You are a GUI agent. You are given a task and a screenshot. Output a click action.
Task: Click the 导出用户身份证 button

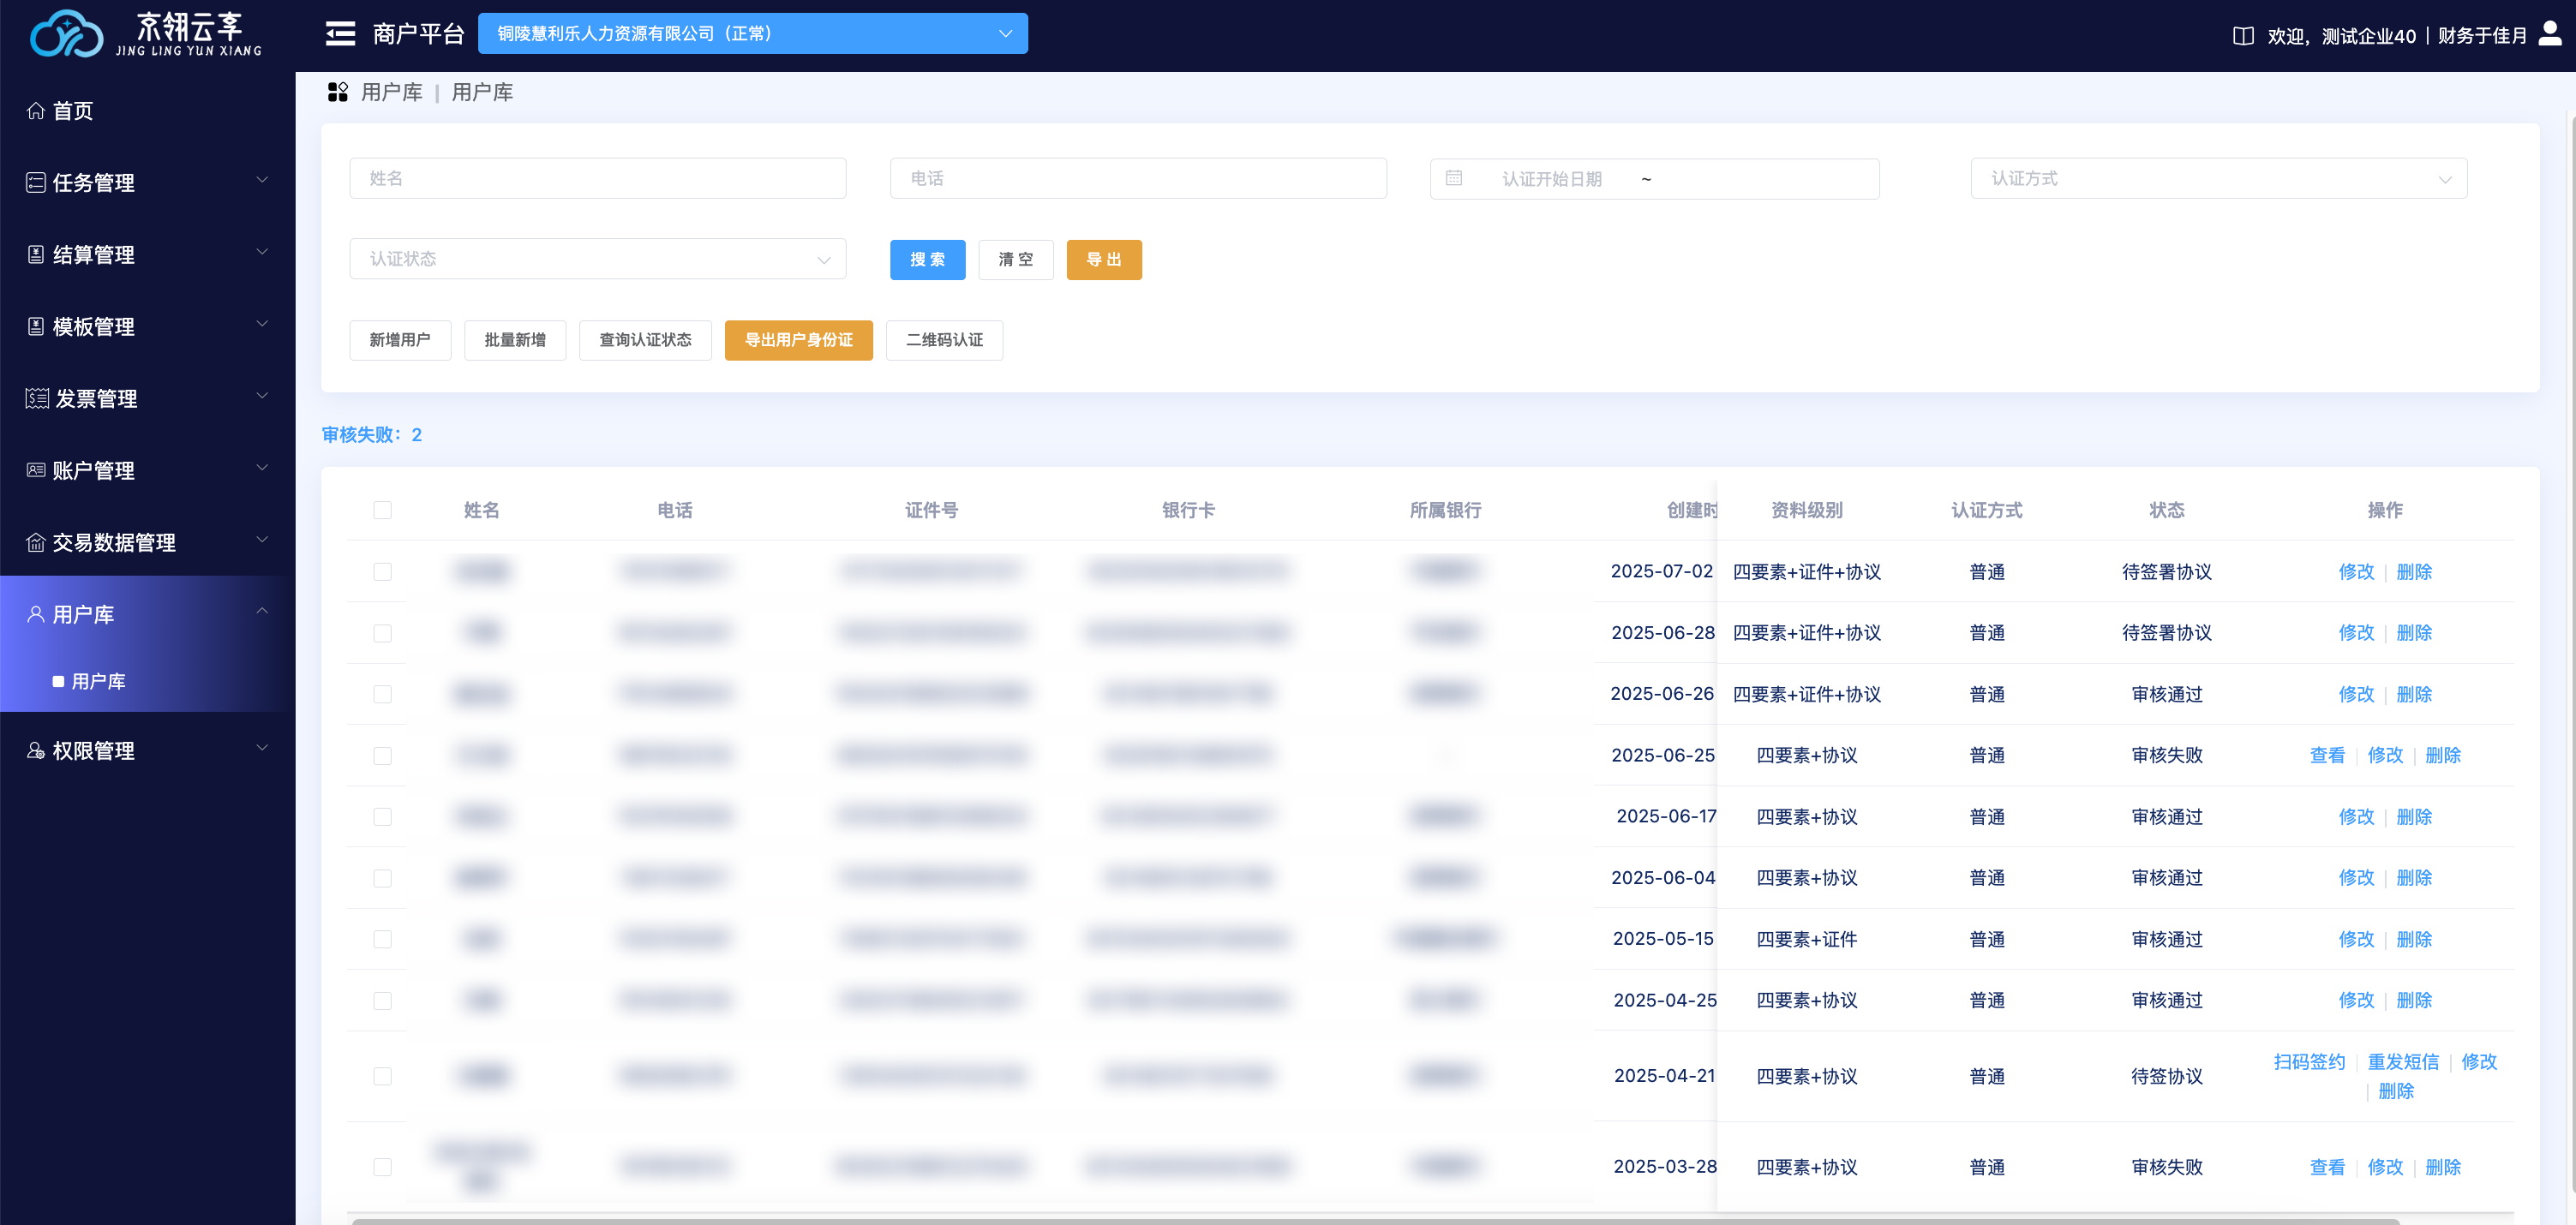[798, 340]
